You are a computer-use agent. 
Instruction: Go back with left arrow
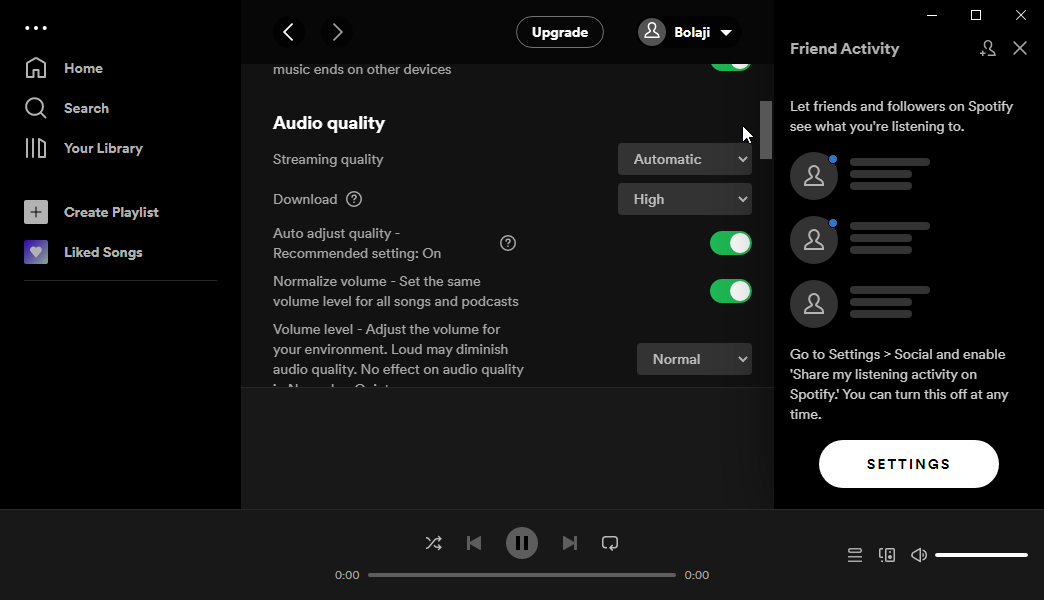(x=289, y=32)
